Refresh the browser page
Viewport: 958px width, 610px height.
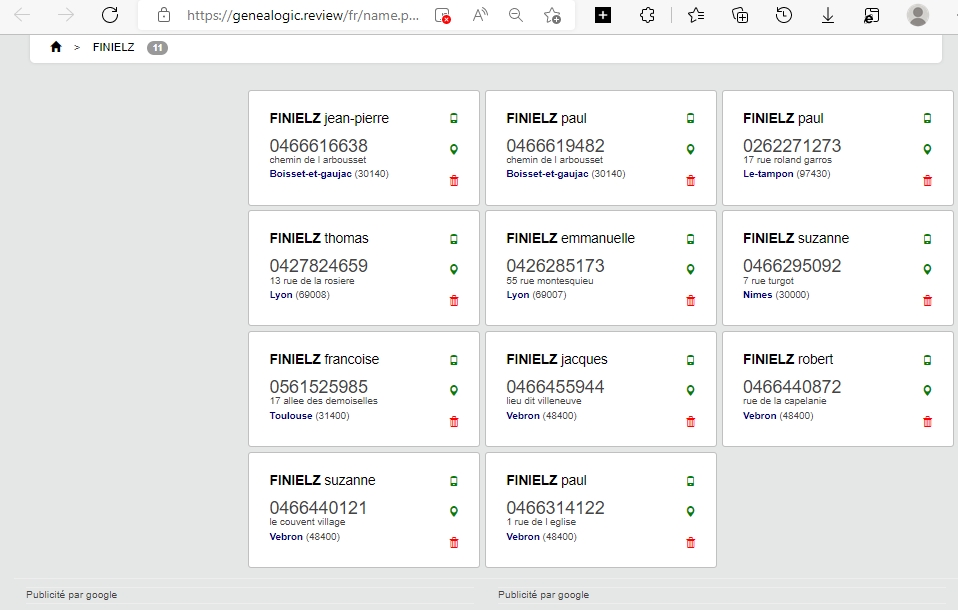pyautogui.click(x=110, y=15)
